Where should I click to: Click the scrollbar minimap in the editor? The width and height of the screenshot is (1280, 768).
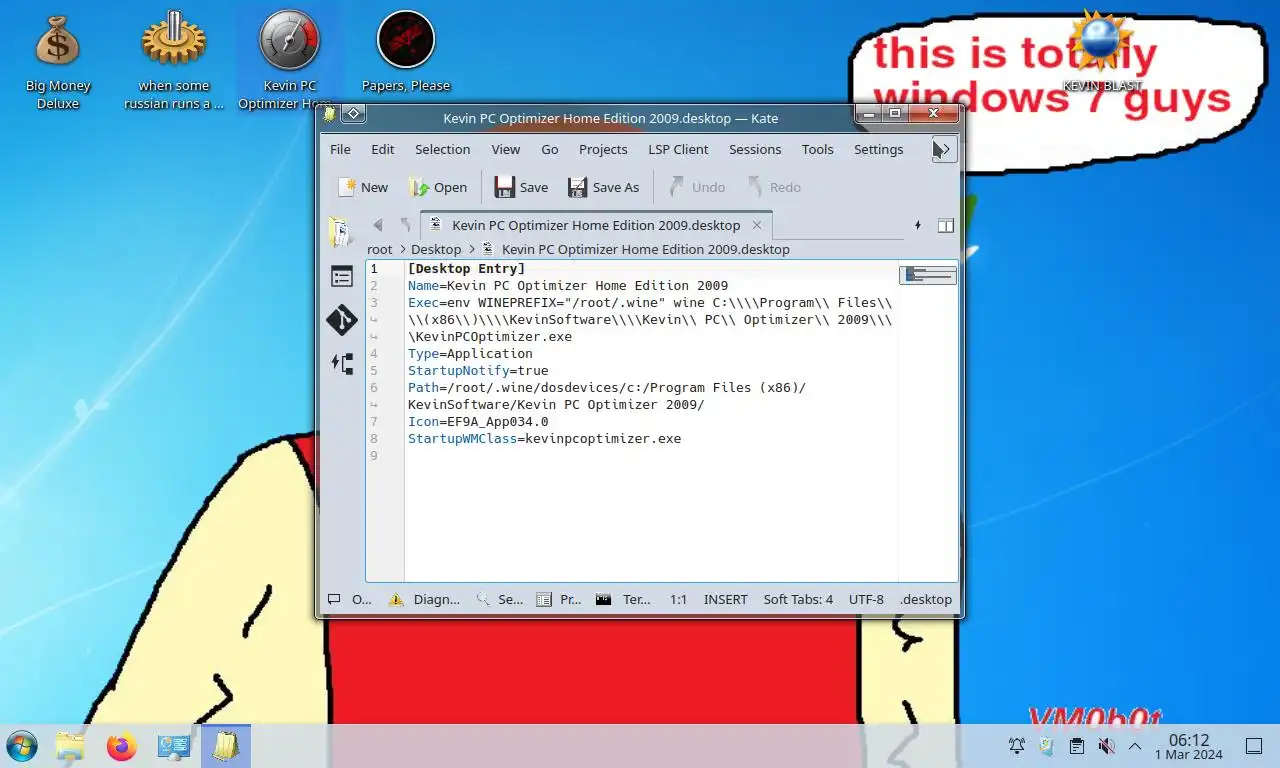click(x=927, y=274)
